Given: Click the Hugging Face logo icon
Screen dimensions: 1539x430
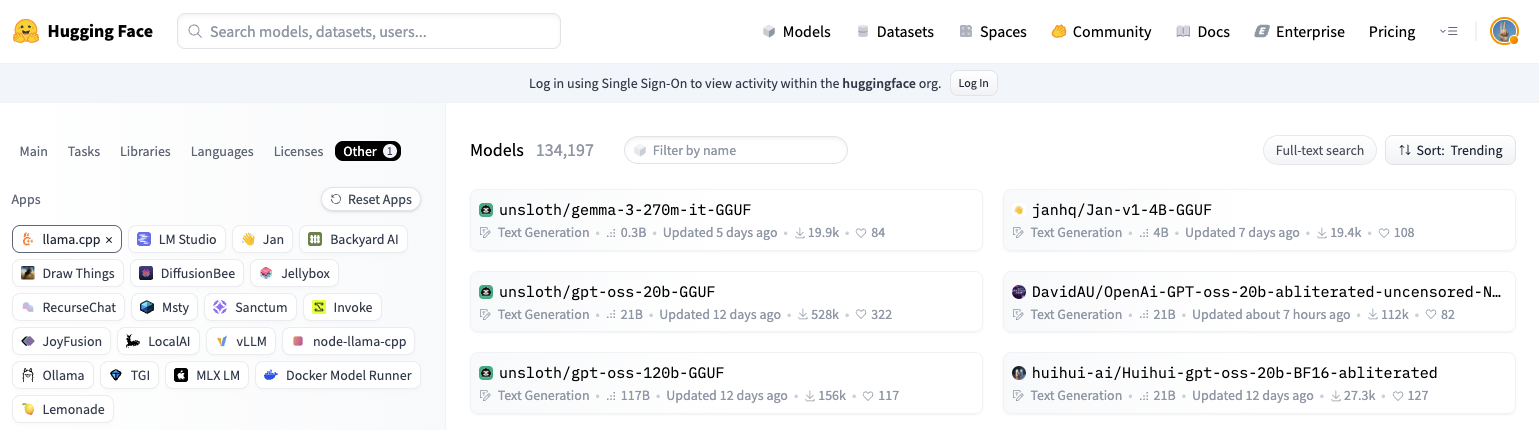Looking at the screenshot, I should (26, 31).
